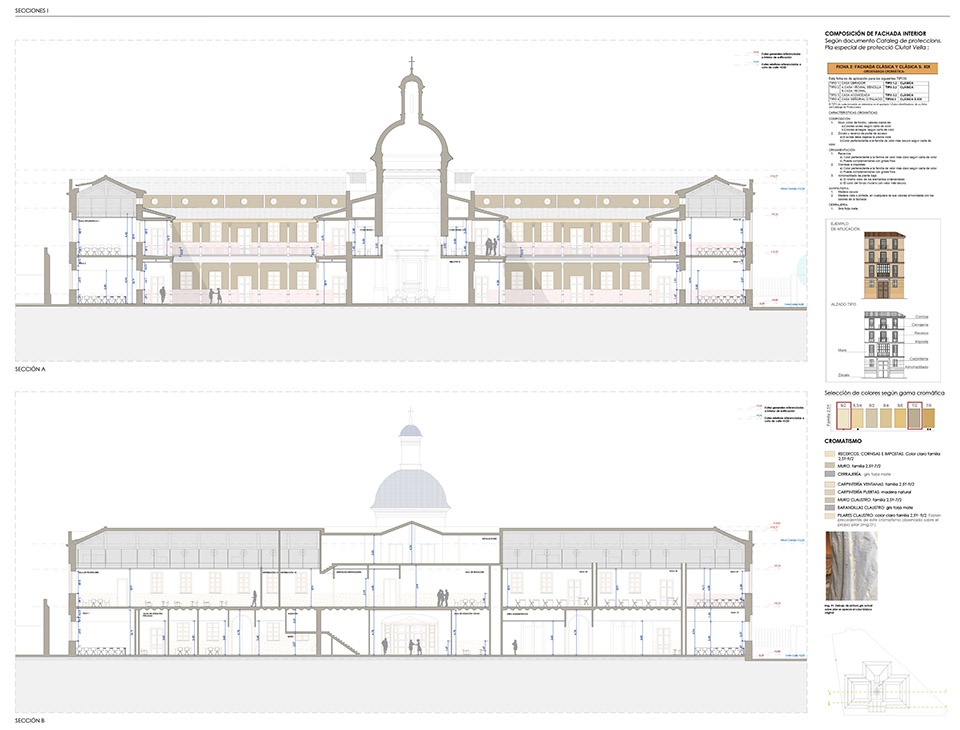Pick the Recercos, Cornisas e Impostas legend swatch

tap(828, 454)
